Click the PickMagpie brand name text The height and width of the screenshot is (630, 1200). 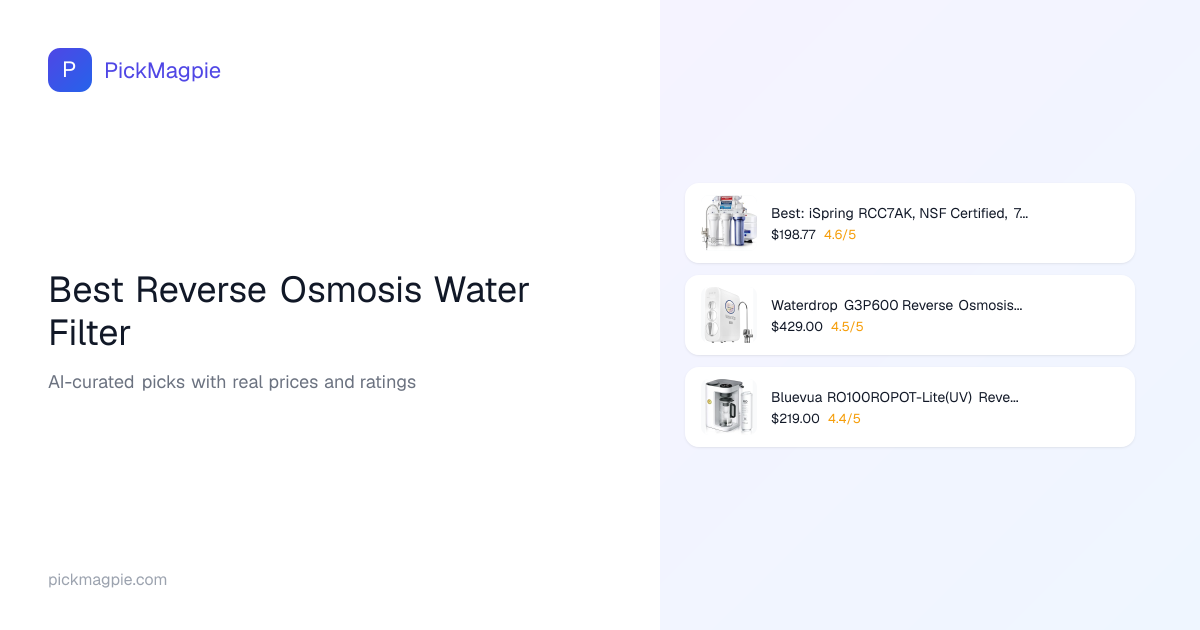(x=162, y=70)
